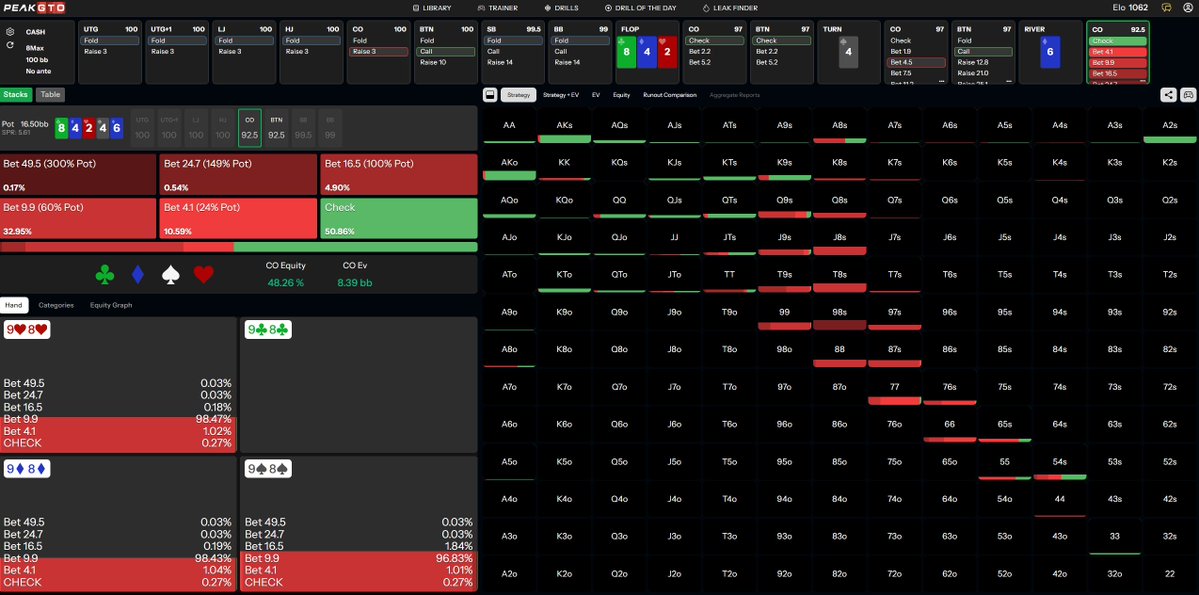Click the share icon above the matrix
Screen dimensions: 1199x595
click(x=1168, y=95)
